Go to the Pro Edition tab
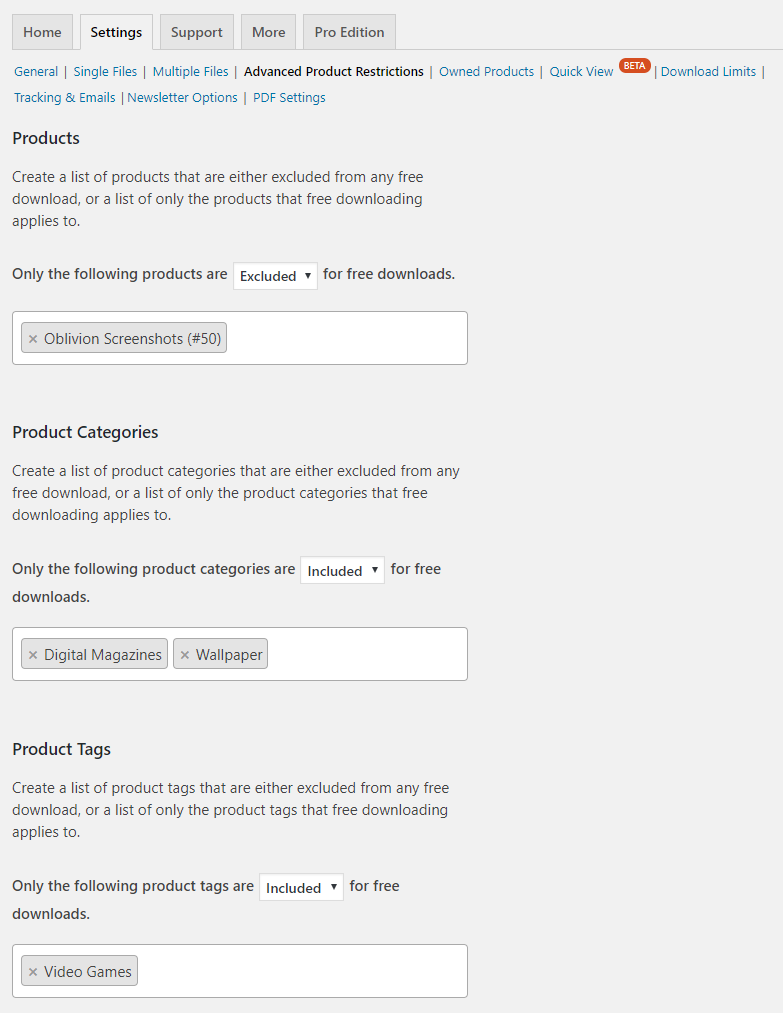Screen dimensions: 783x1013 click(349, 32)
